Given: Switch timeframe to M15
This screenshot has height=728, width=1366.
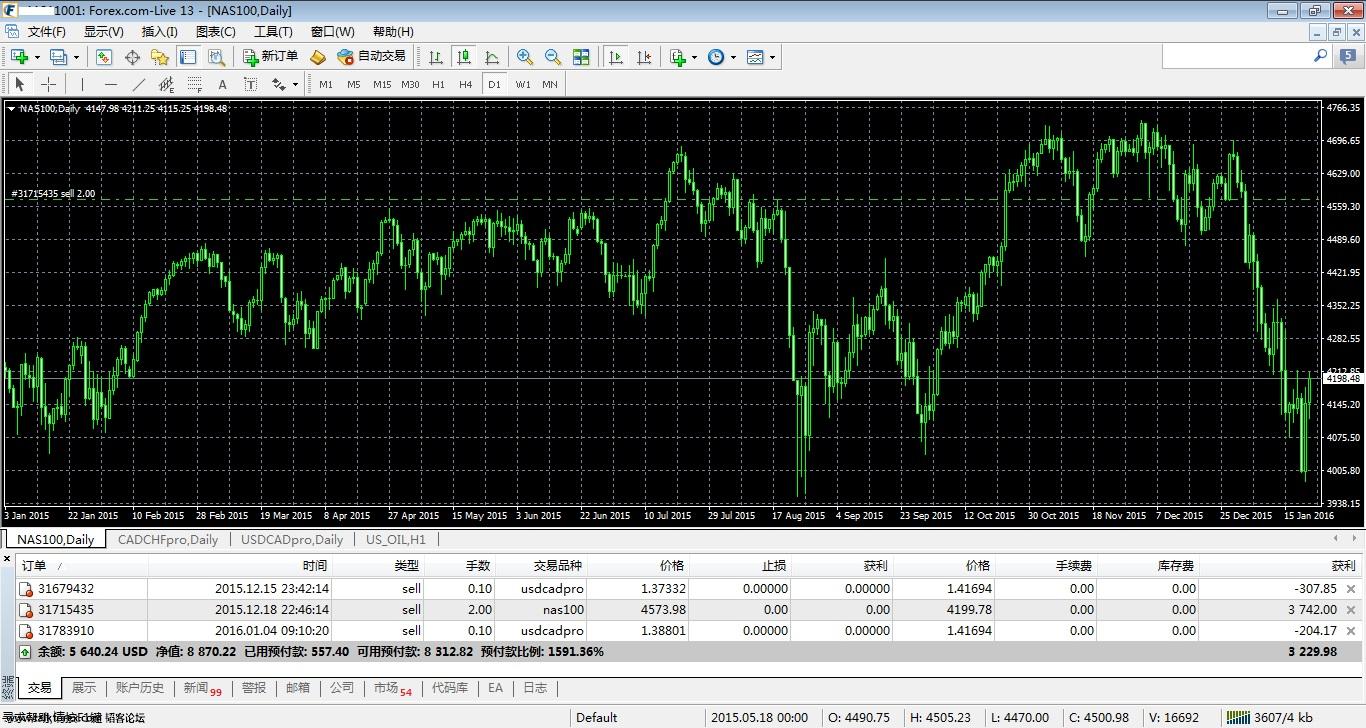Looking at the screenshot, I should coord(382,84).
